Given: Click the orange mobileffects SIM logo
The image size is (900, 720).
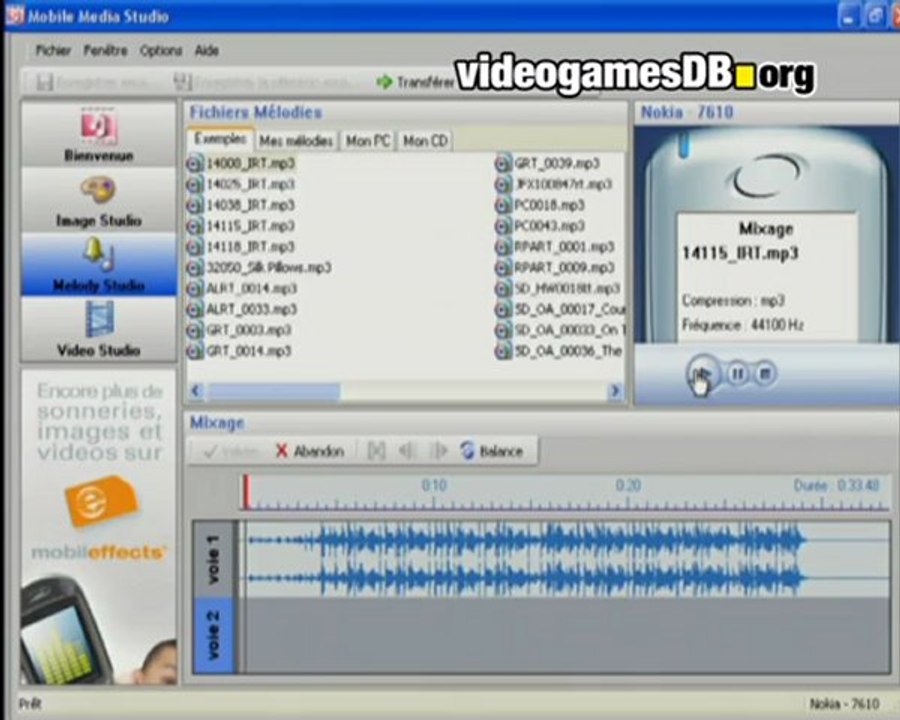Looking at the screenshot, I should 100,501.
